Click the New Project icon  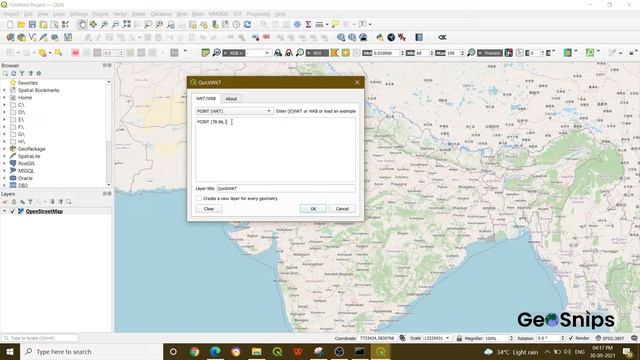[x=10, y=24]
